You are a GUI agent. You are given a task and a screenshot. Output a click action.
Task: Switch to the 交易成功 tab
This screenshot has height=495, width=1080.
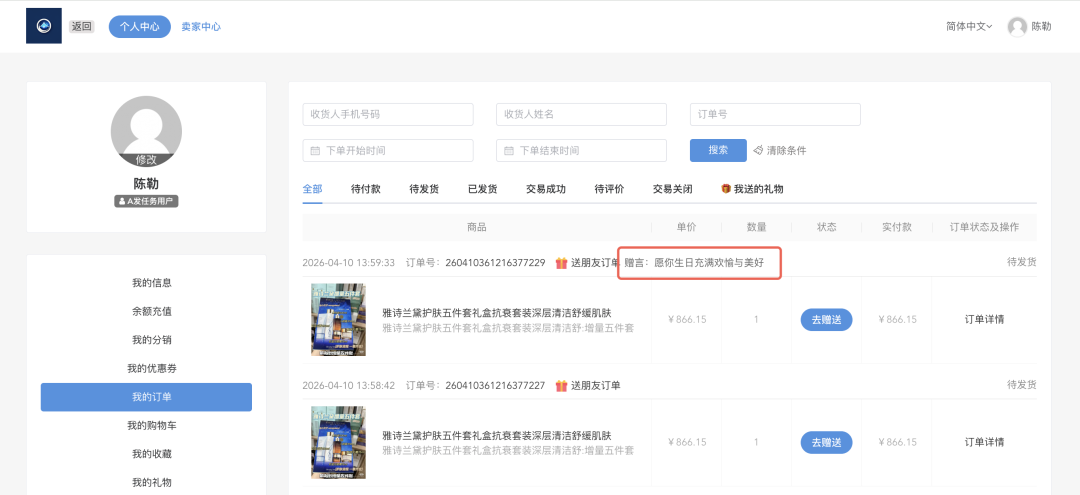pos(546,189)
